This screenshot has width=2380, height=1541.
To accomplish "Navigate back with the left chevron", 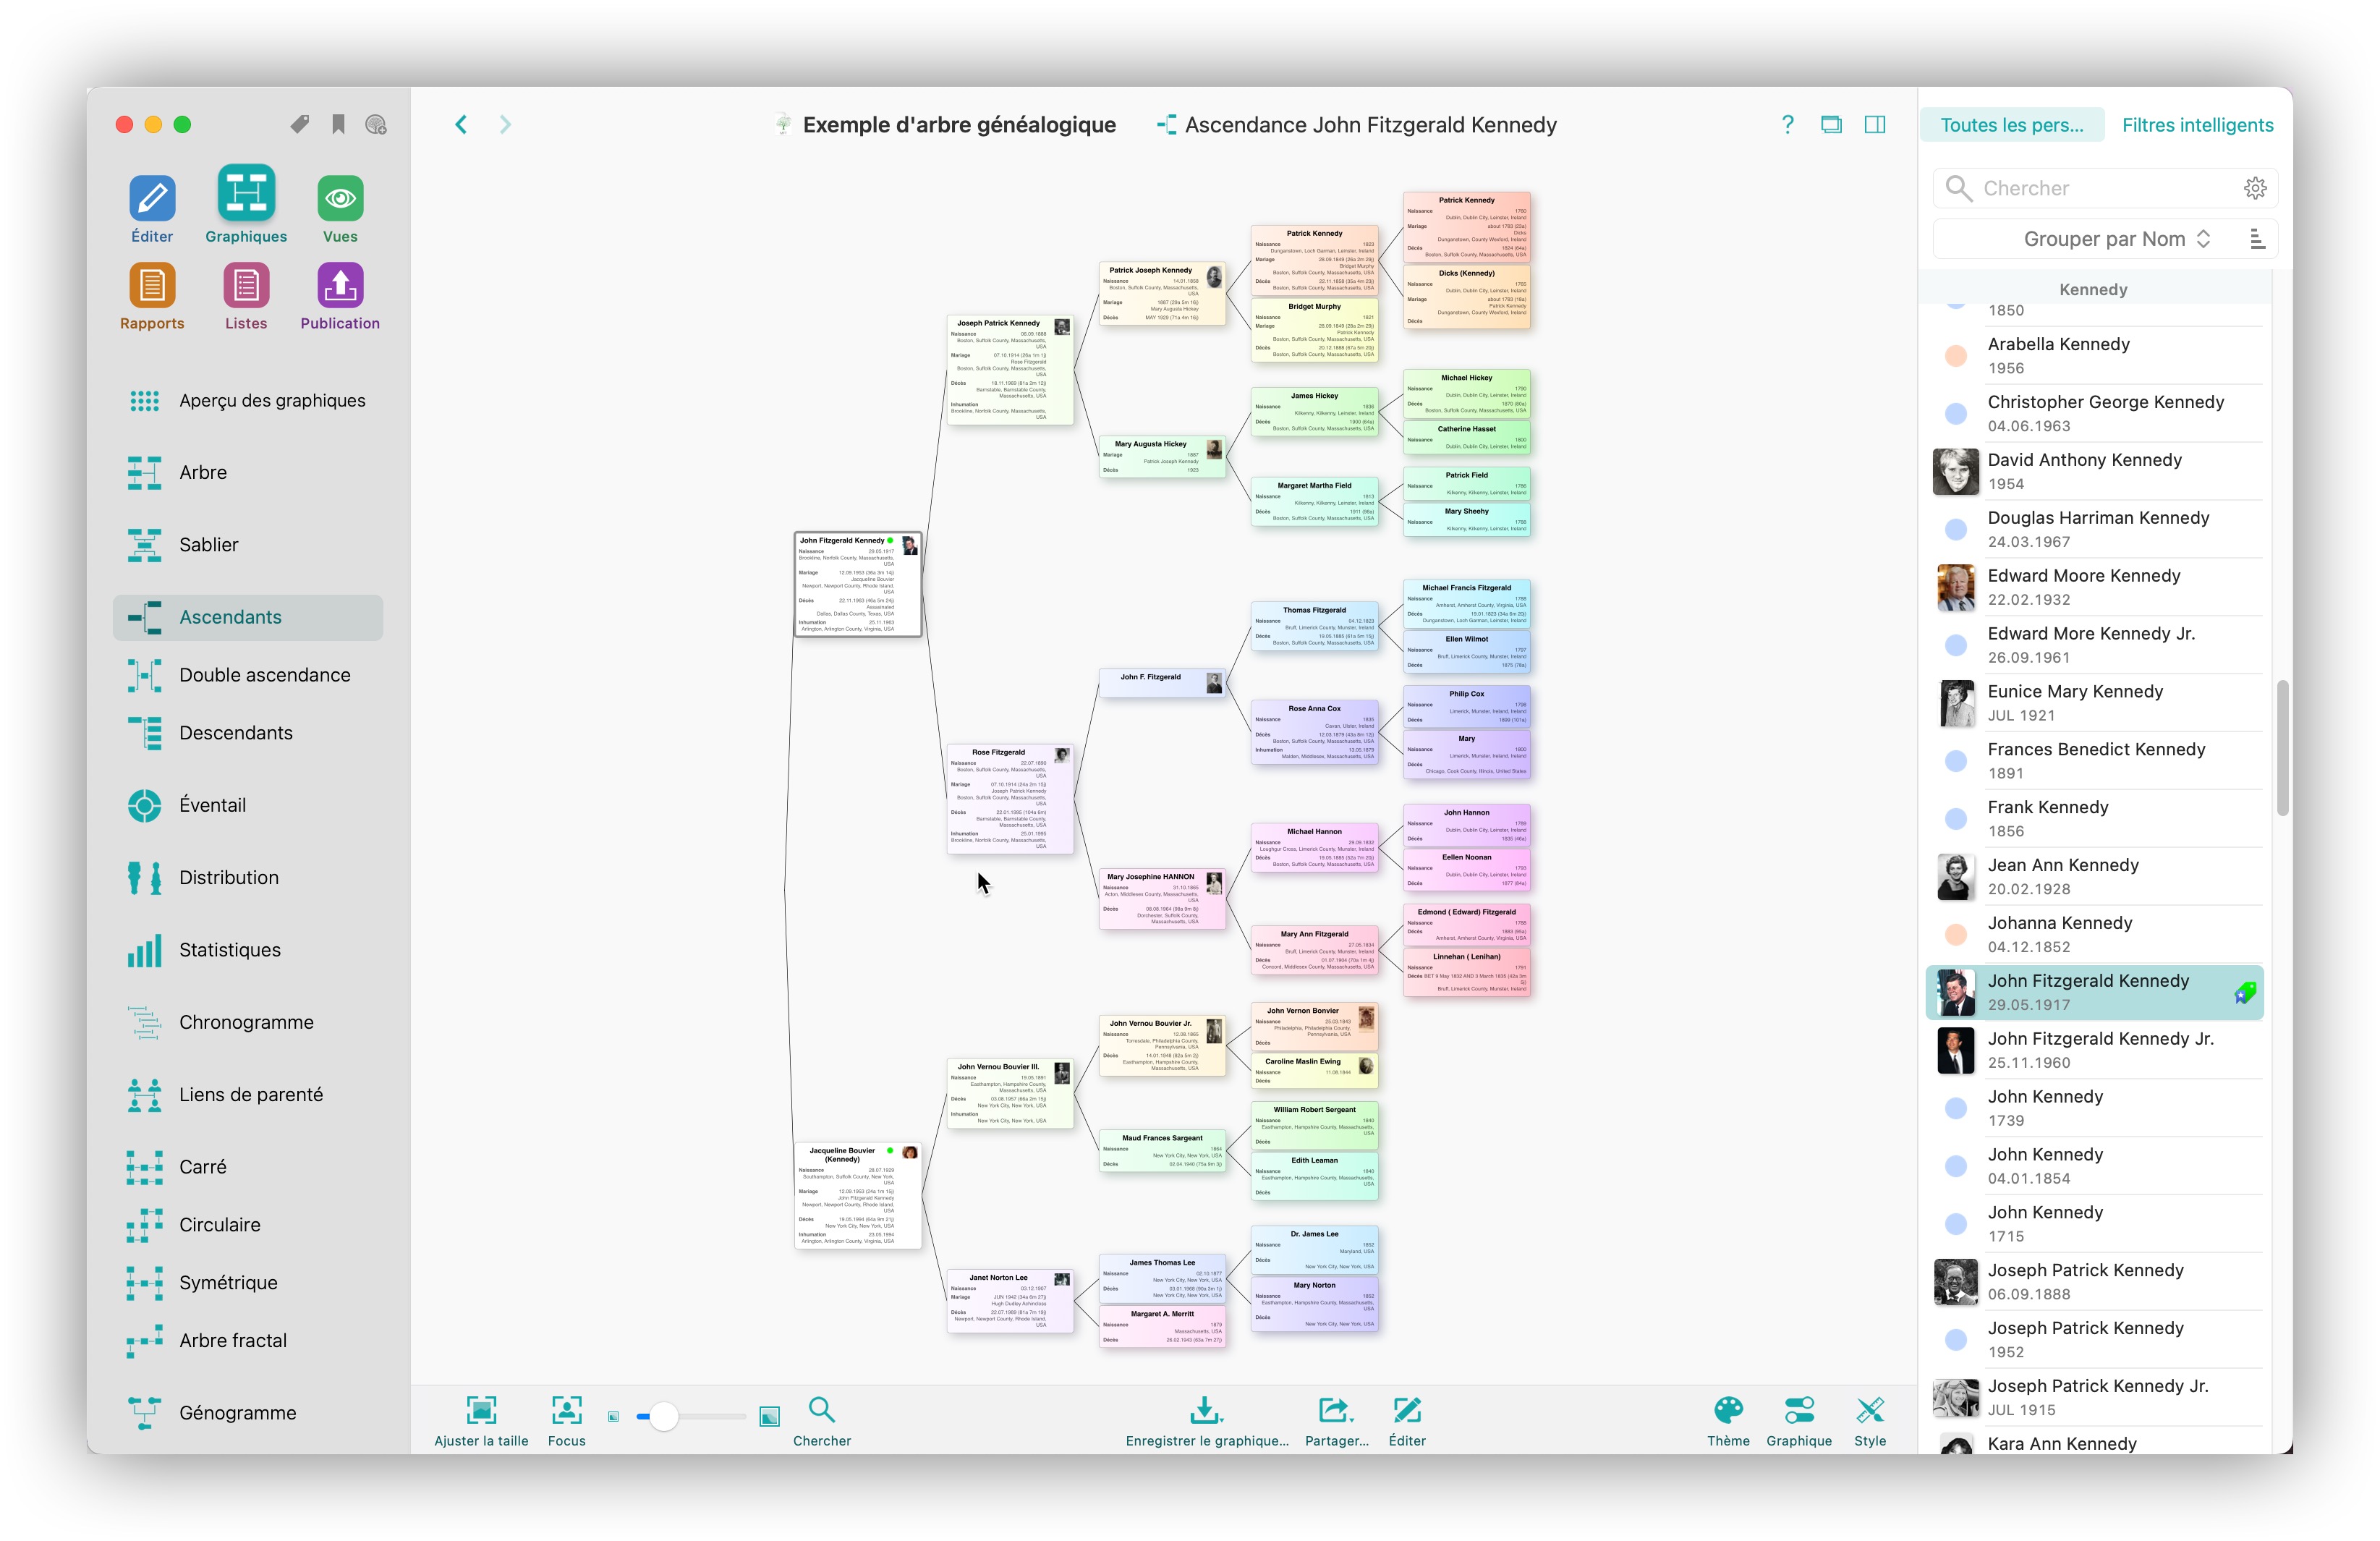I will 461,124.
